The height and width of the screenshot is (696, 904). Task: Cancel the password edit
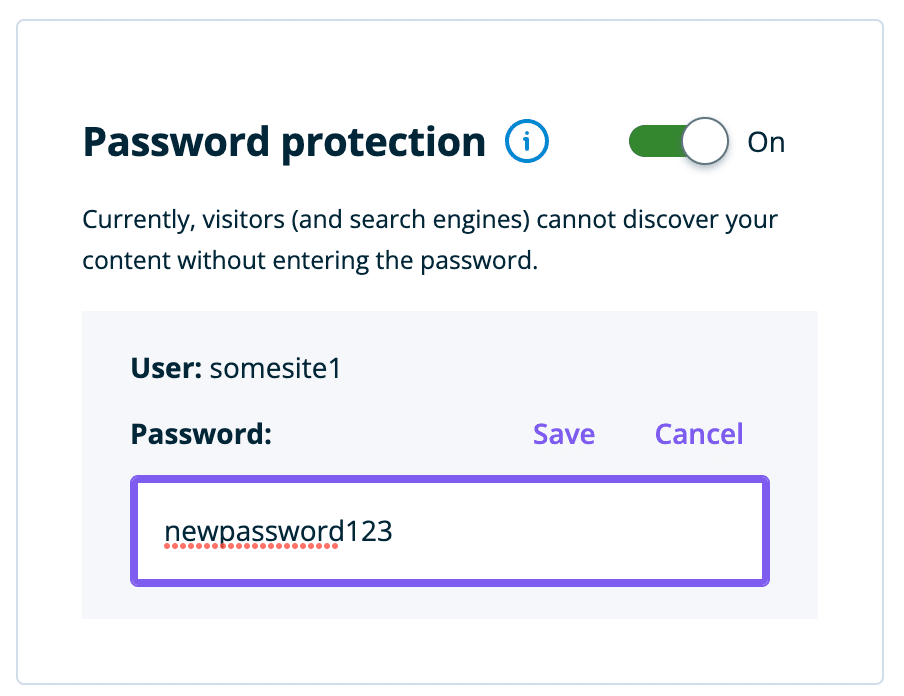coord(699,434)
